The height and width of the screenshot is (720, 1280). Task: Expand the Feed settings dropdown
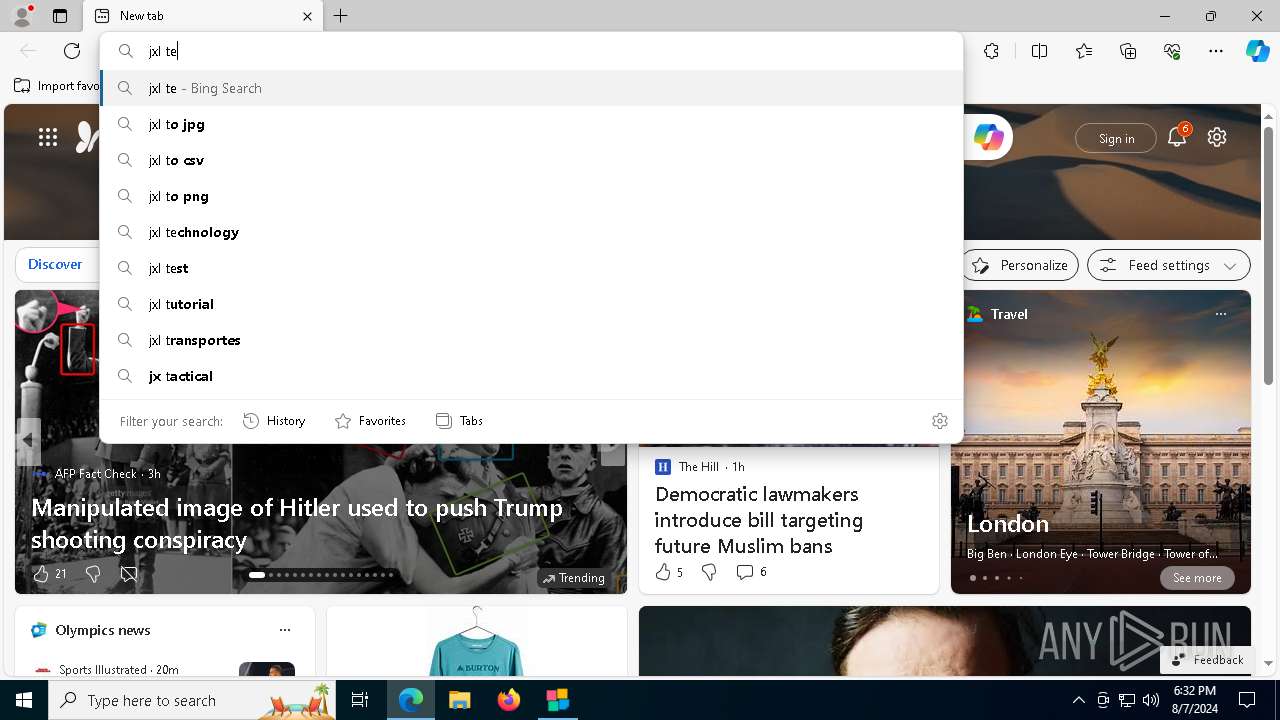(x=1169, y=265)
